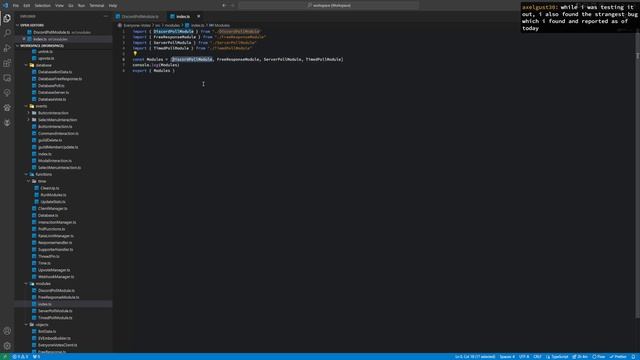Open ServerPollModule.ts in modules folder
The image size is (640, 360).
pos(55,311)
